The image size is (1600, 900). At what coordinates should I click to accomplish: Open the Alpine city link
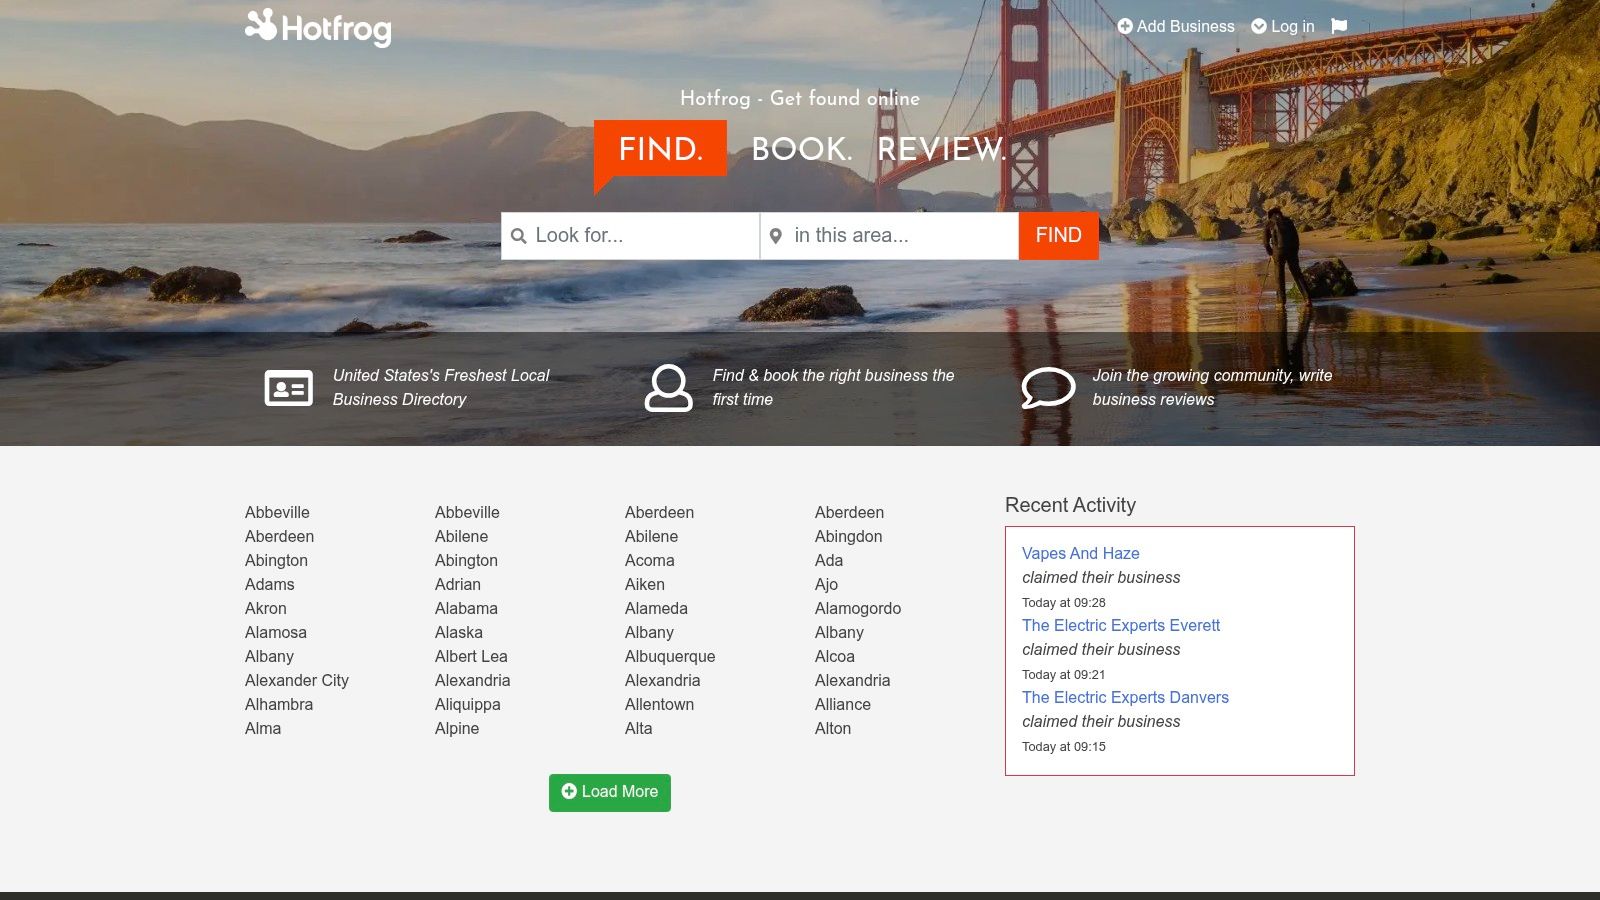[457, 728]
